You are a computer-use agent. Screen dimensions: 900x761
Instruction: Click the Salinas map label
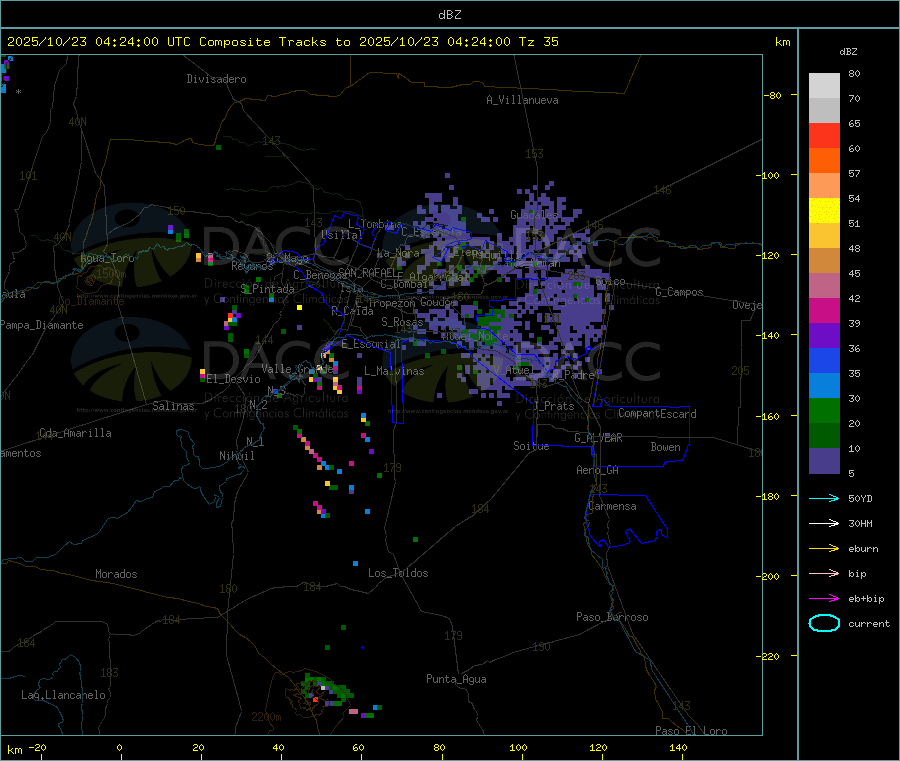[x=173, y=406]
